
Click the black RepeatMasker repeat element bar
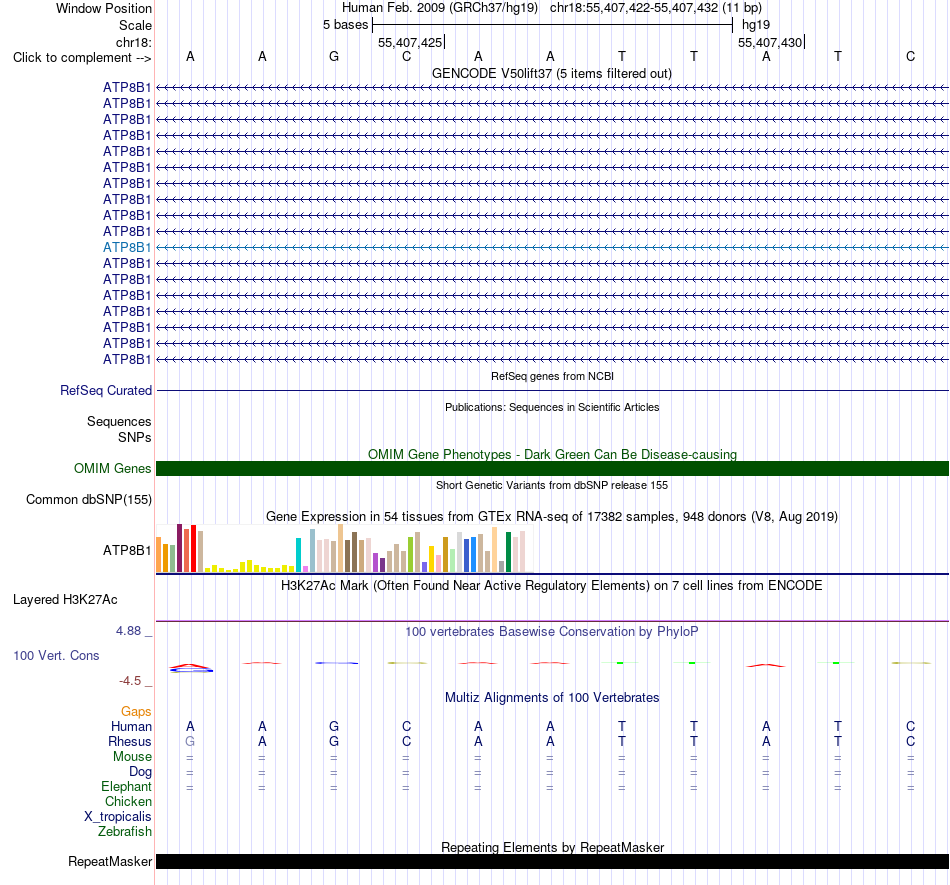552,861
